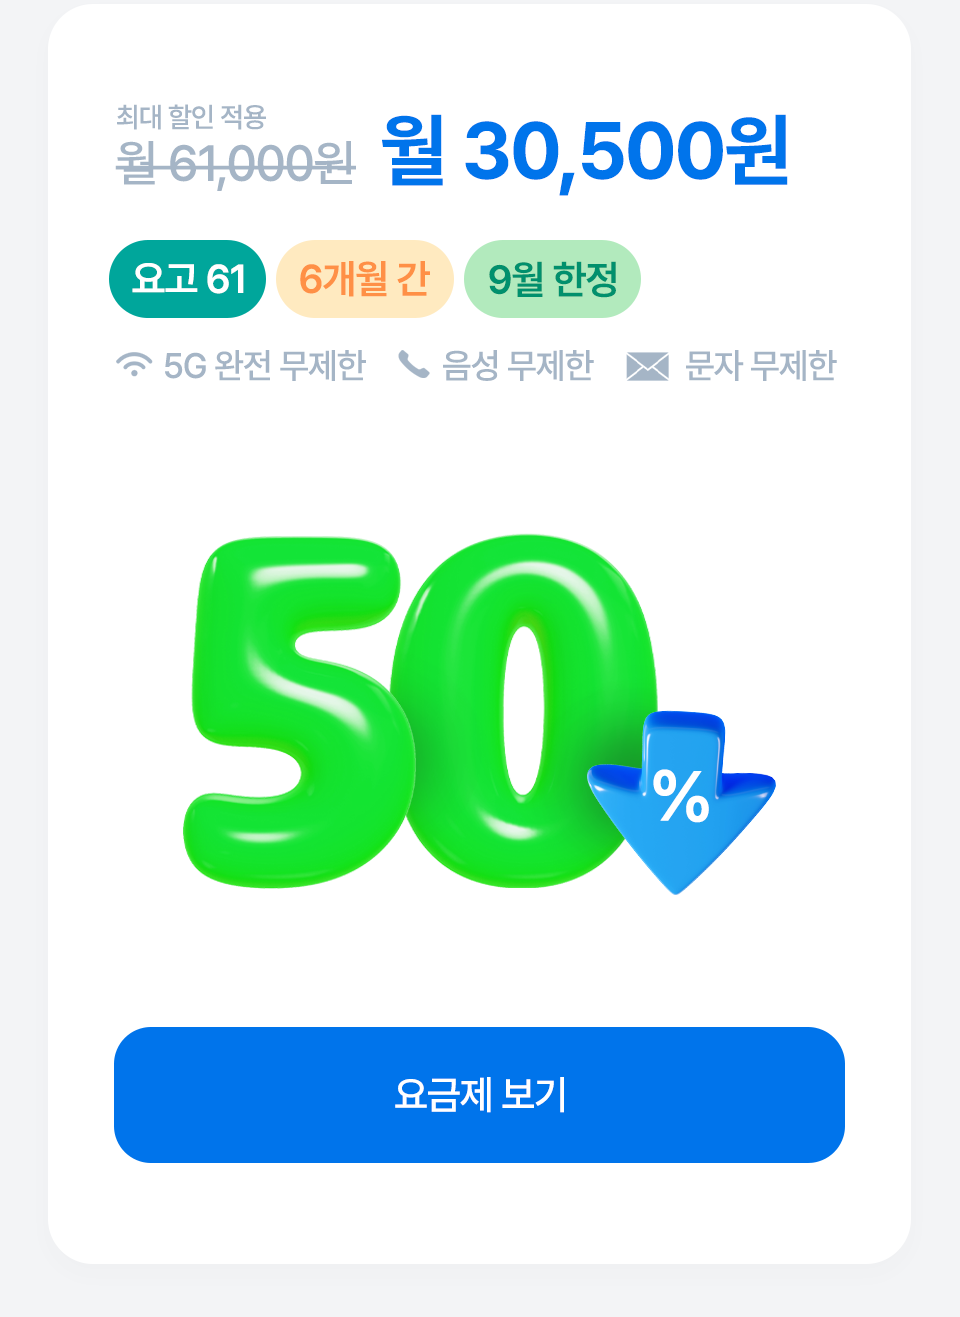Click the struck-through original price 월 61,000원
This screenshot has height=1317, width=960.
pyautogui.click(x=235, y=163)
